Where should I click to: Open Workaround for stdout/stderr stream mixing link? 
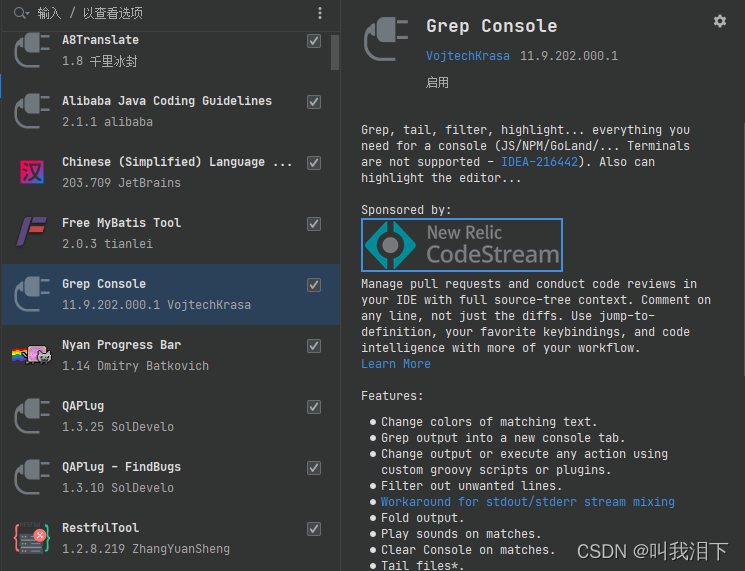click(527, 502)
